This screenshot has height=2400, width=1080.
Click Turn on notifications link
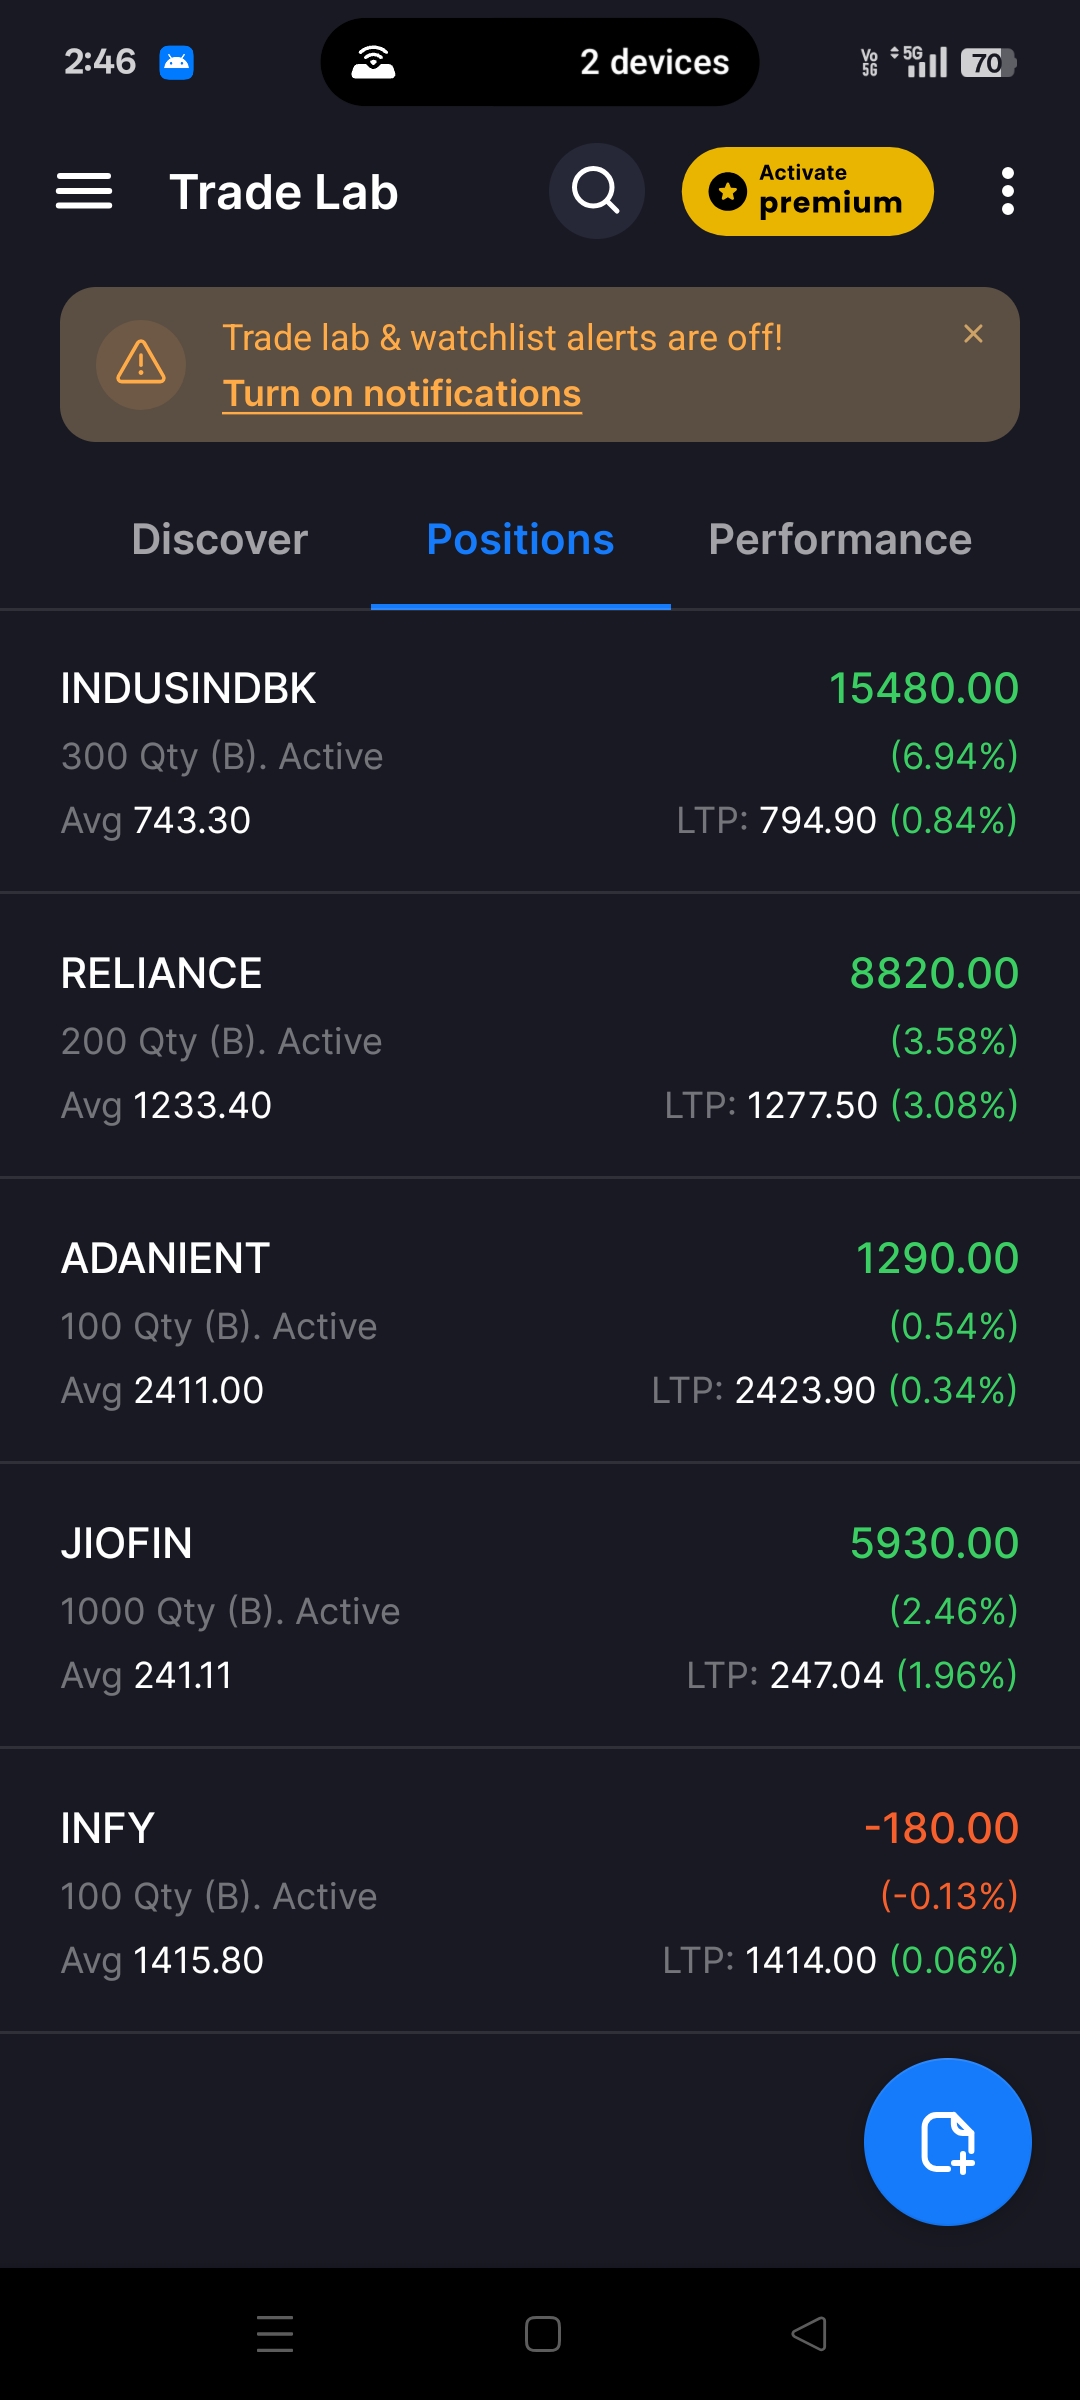coord(402,394)
